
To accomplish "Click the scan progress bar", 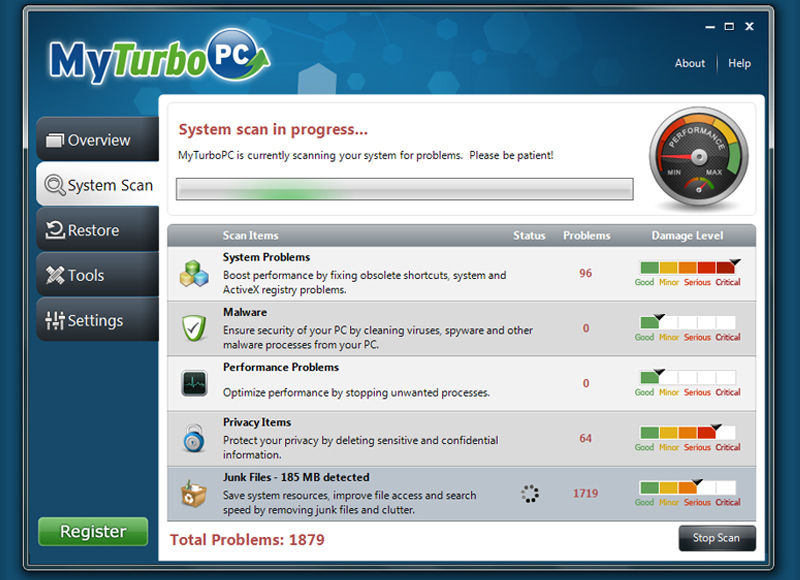I will click(x=405, y=189).
